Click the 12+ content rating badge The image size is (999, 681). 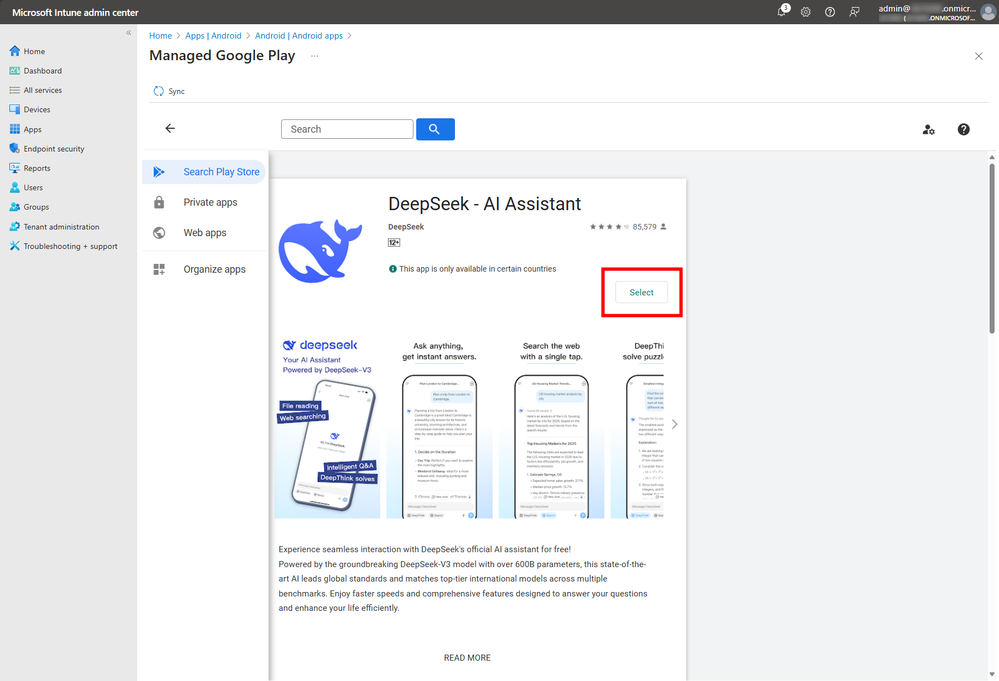click(x=394, y=243)
